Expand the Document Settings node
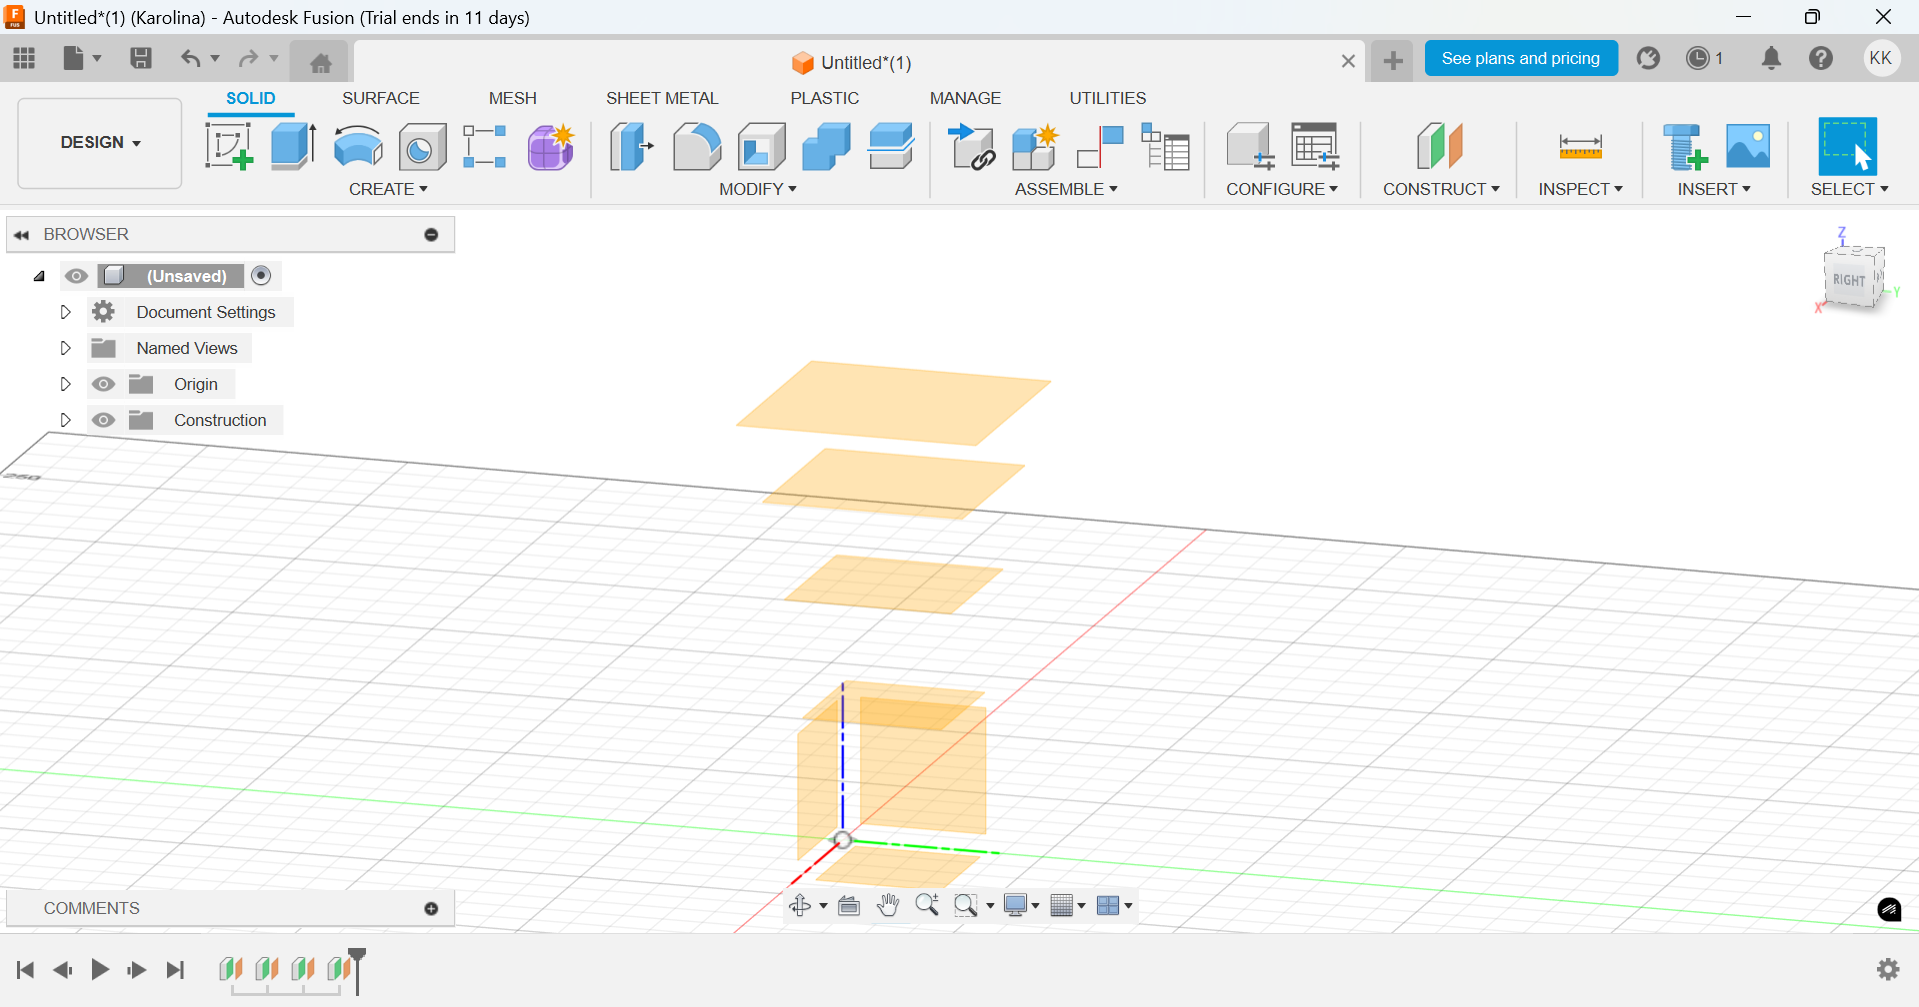Viewport: 1919px width, 1007px height. click(x=65, y=312)
